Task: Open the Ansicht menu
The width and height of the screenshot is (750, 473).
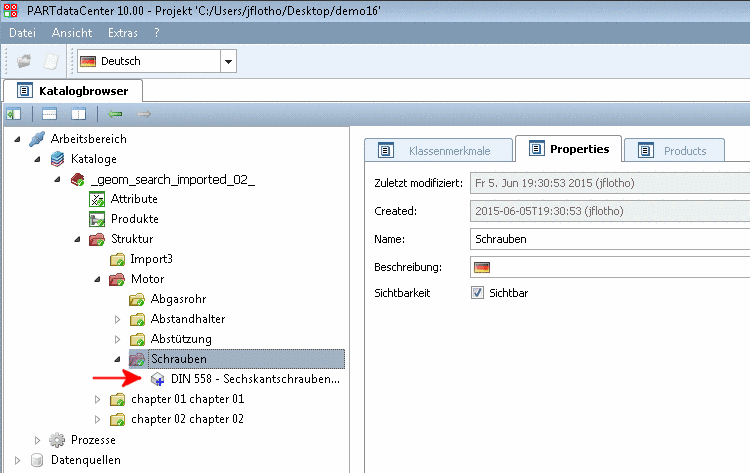Action: tap(72, 33)
